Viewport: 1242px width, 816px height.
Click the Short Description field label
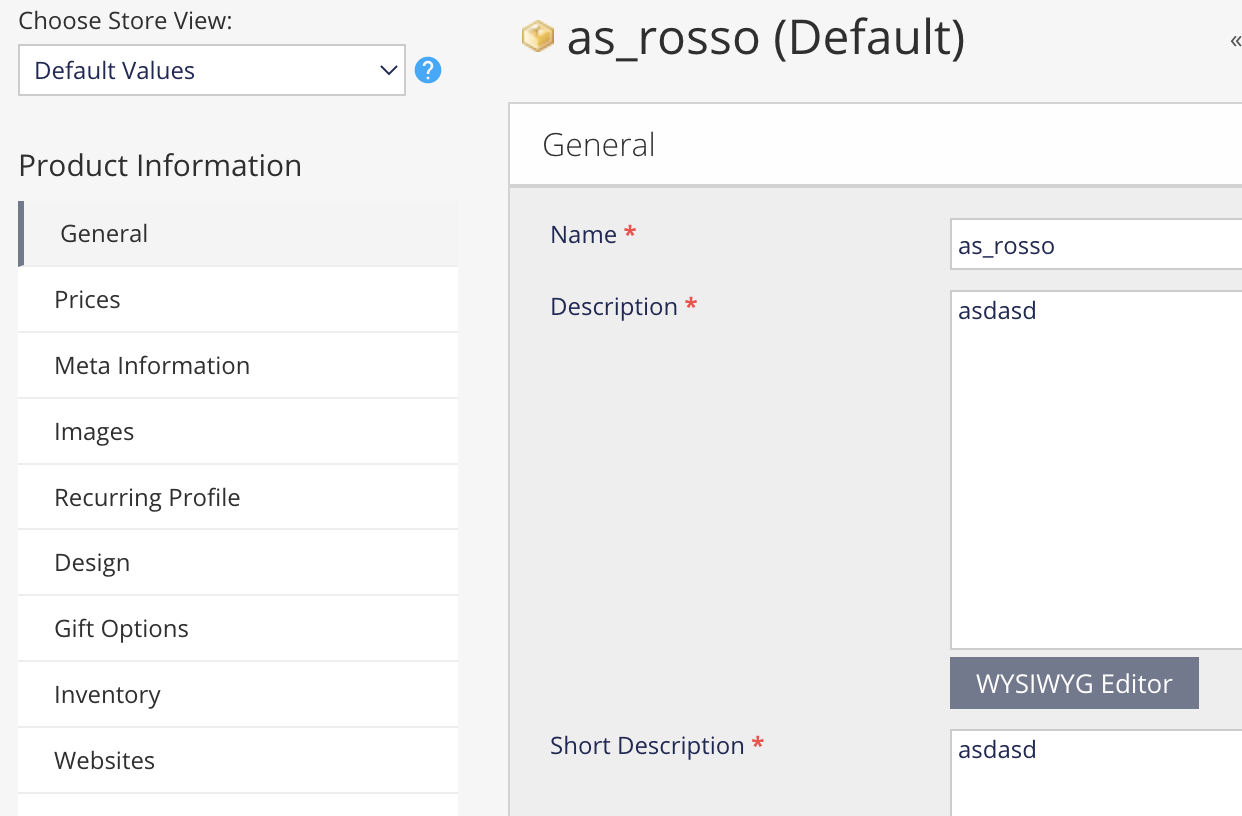pos(647,746)
